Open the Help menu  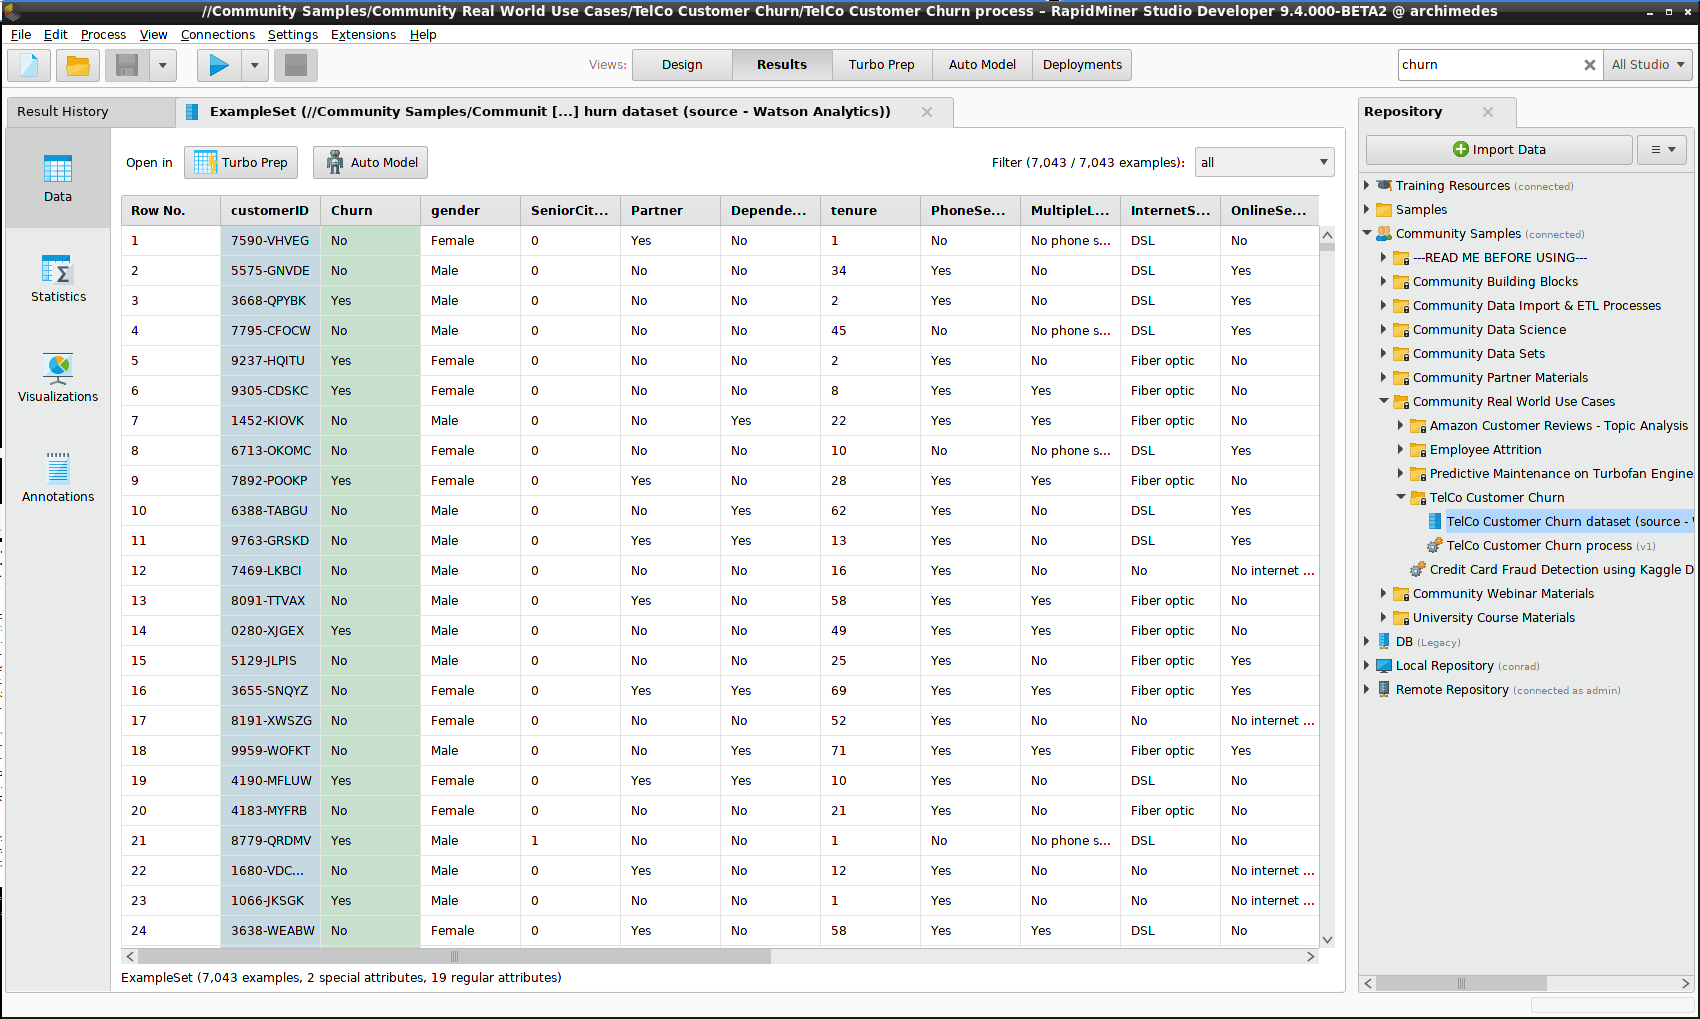pyautogui.click(x=423, y=35)
